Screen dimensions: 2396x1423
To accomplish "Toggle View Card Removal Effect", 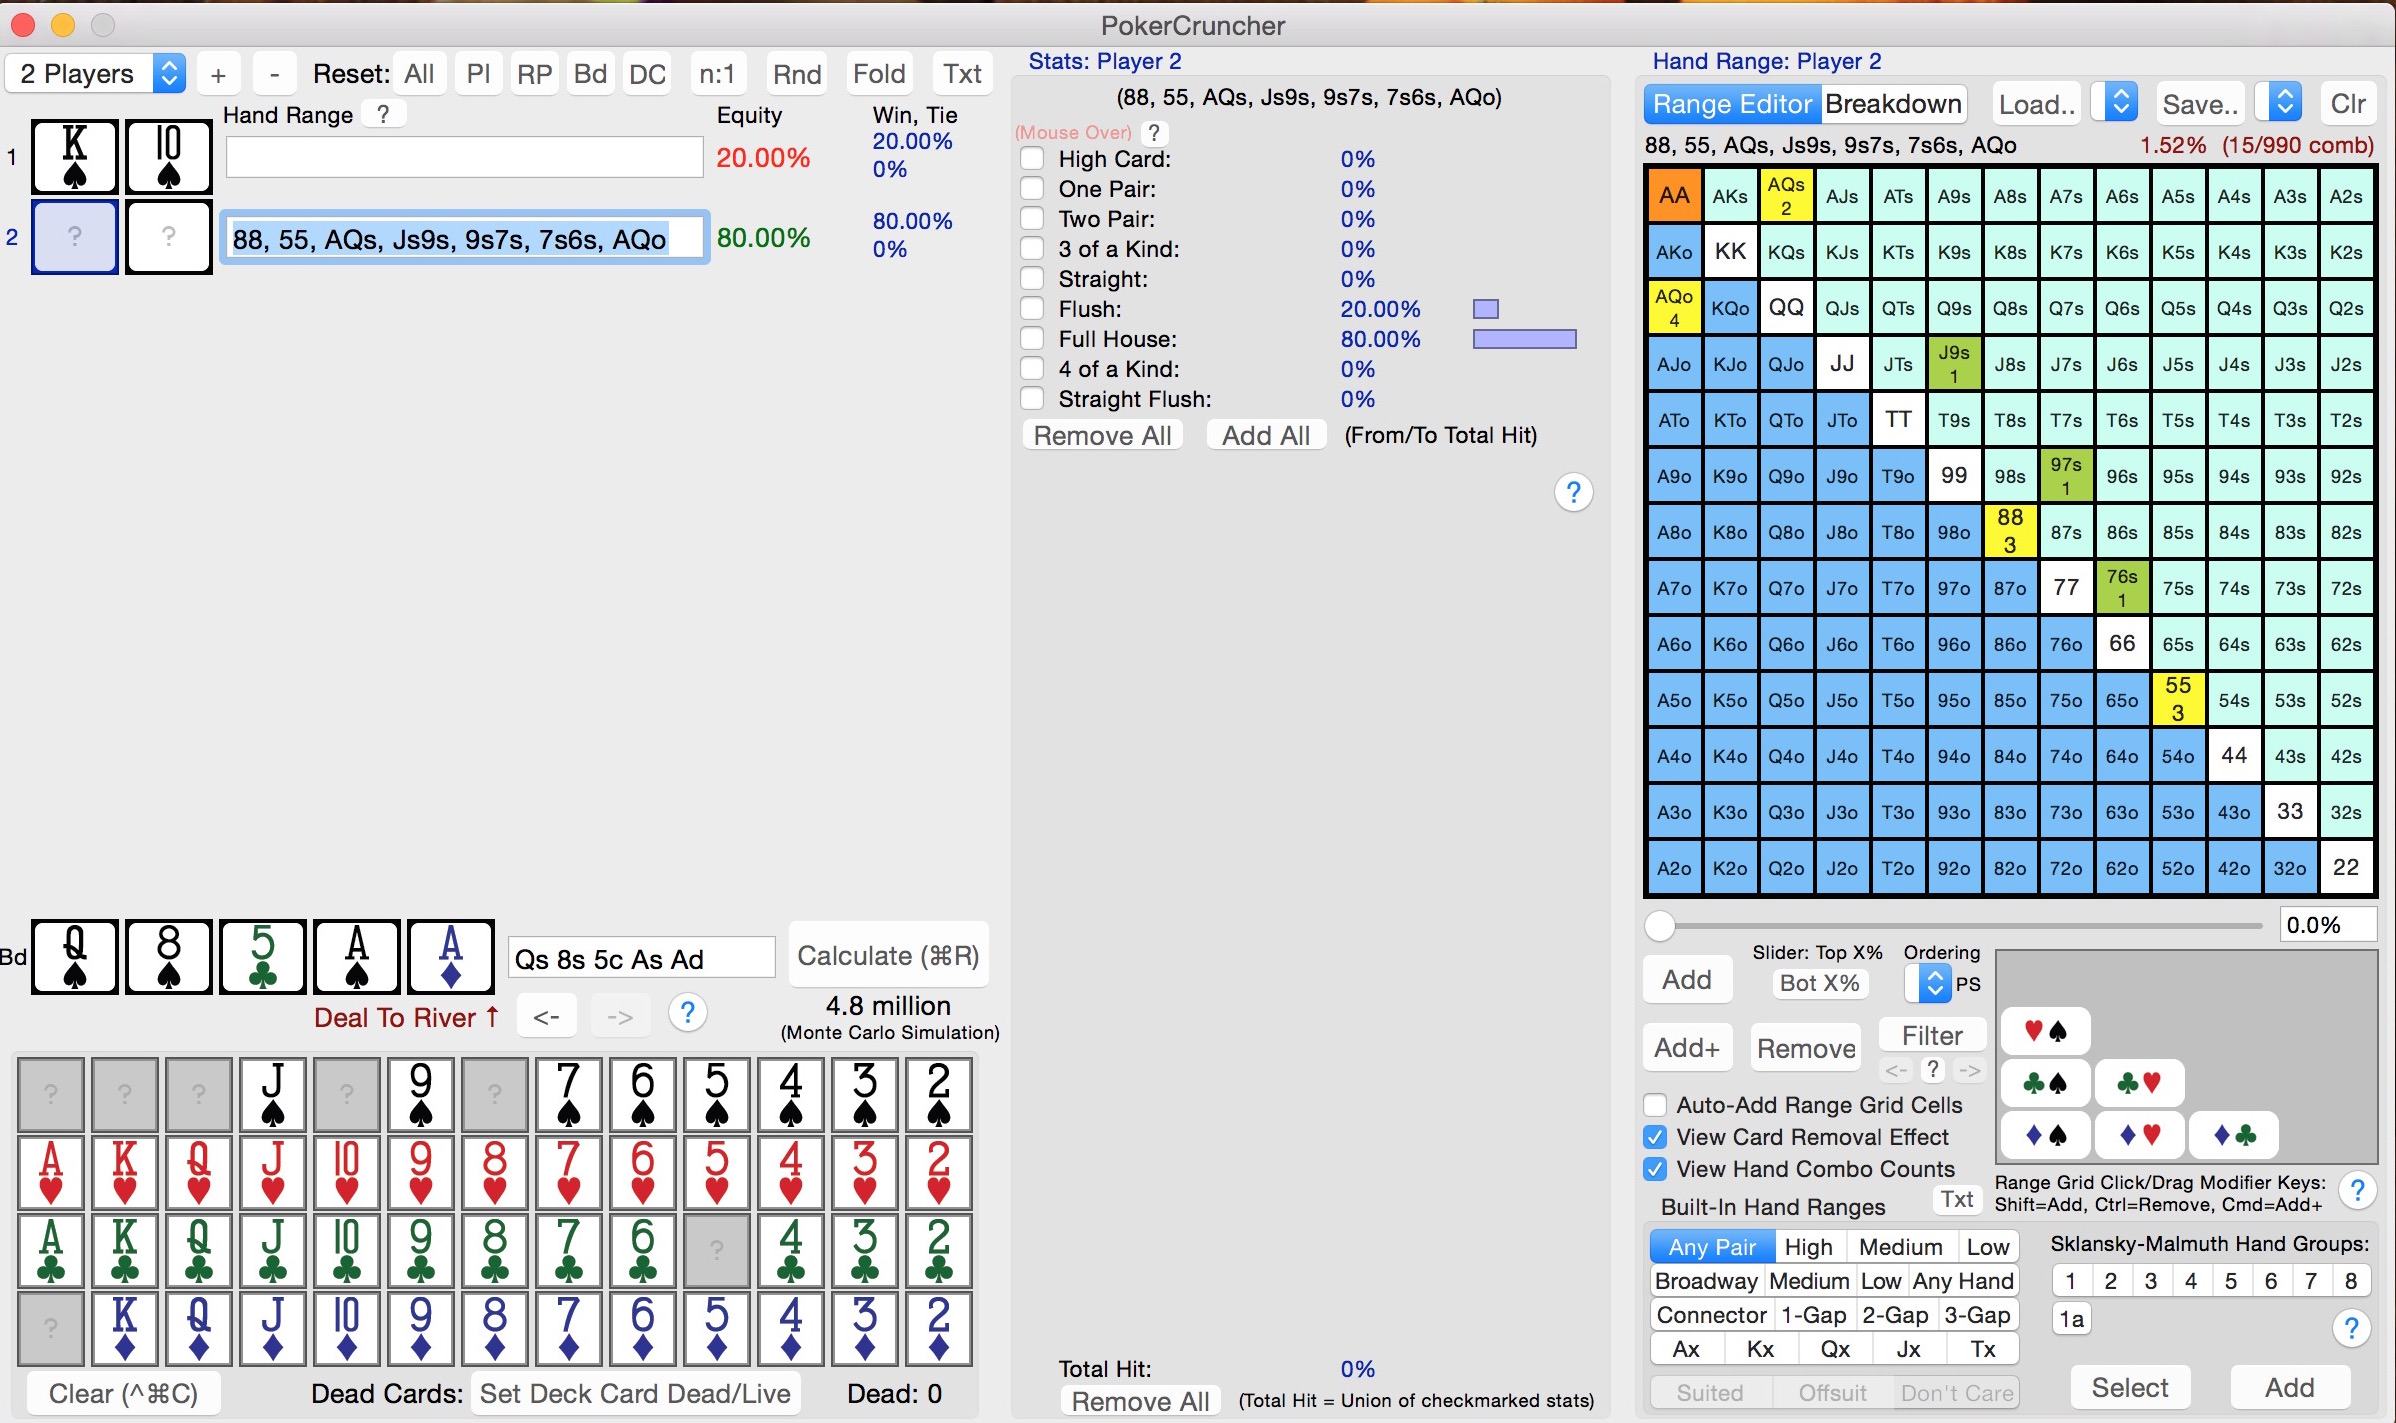I will click(x=1656, y=1137).
